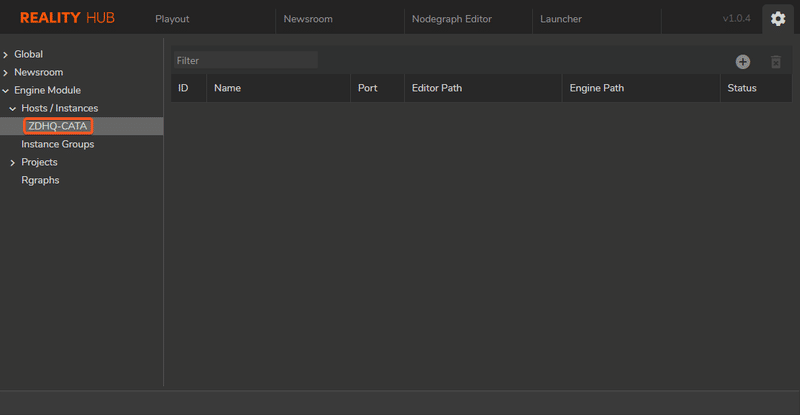Screen dimensions: 800x415
Task: Select Global in the settings tree
Action: 29,54
